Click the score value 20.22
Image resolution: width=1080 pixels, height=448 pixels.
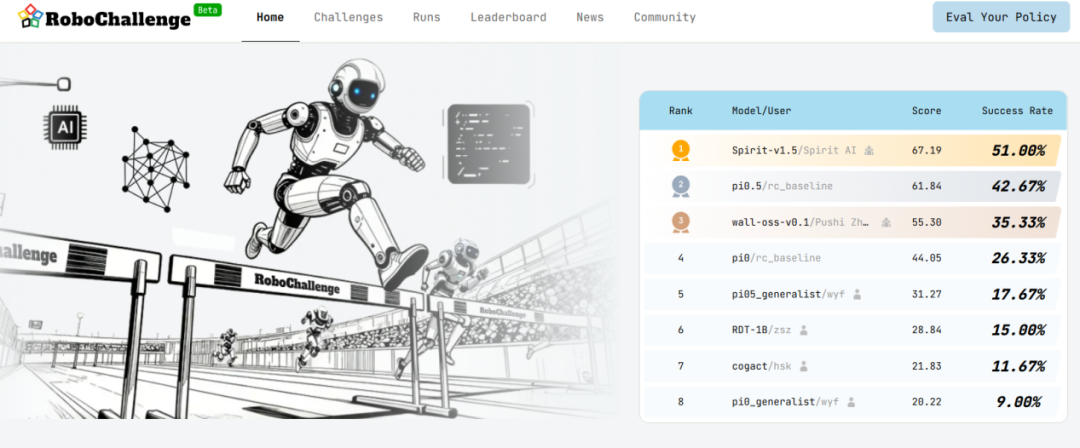926,401
